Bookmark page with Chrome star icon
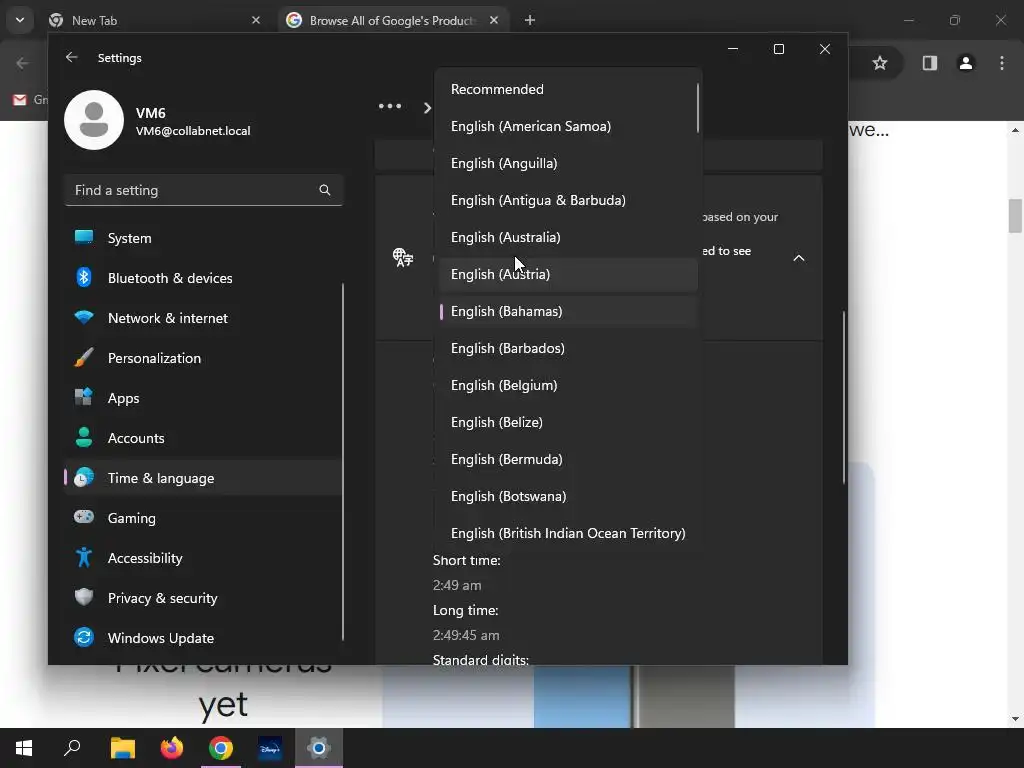 pyautogui.click(x=880, y=63)
